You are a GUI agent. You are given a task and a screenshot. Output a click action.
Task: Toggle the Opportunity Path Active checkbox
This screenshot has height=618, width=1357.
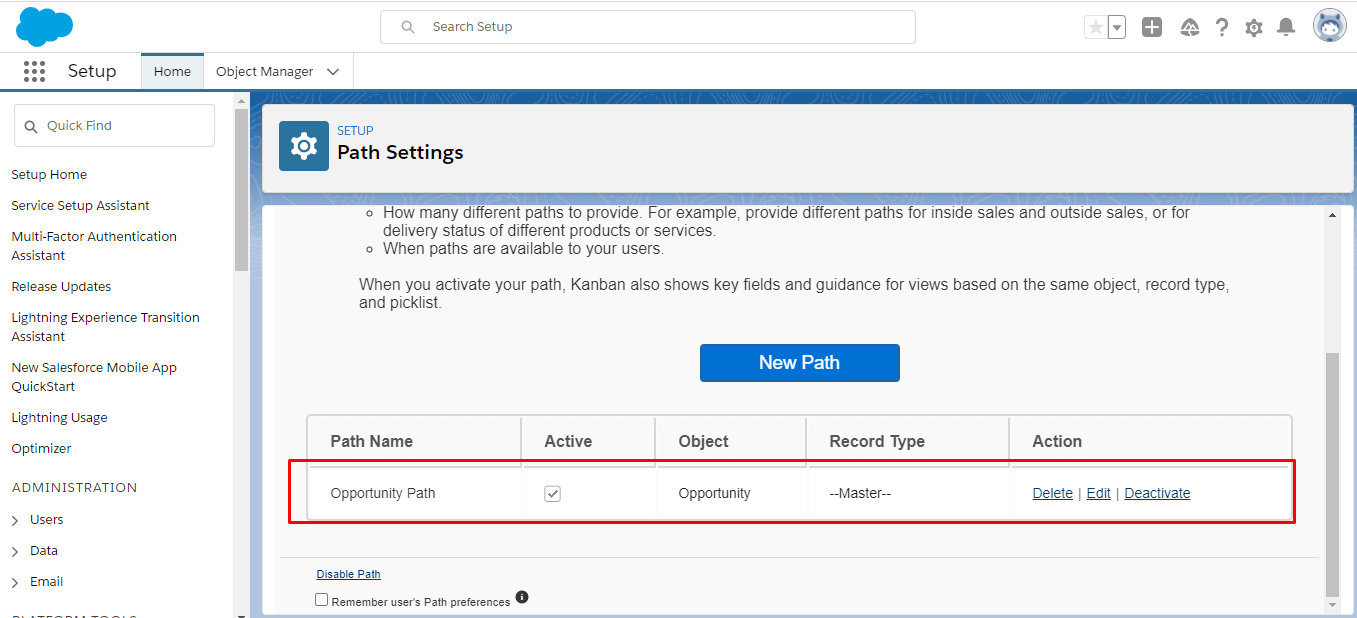(x=552, y=493)
